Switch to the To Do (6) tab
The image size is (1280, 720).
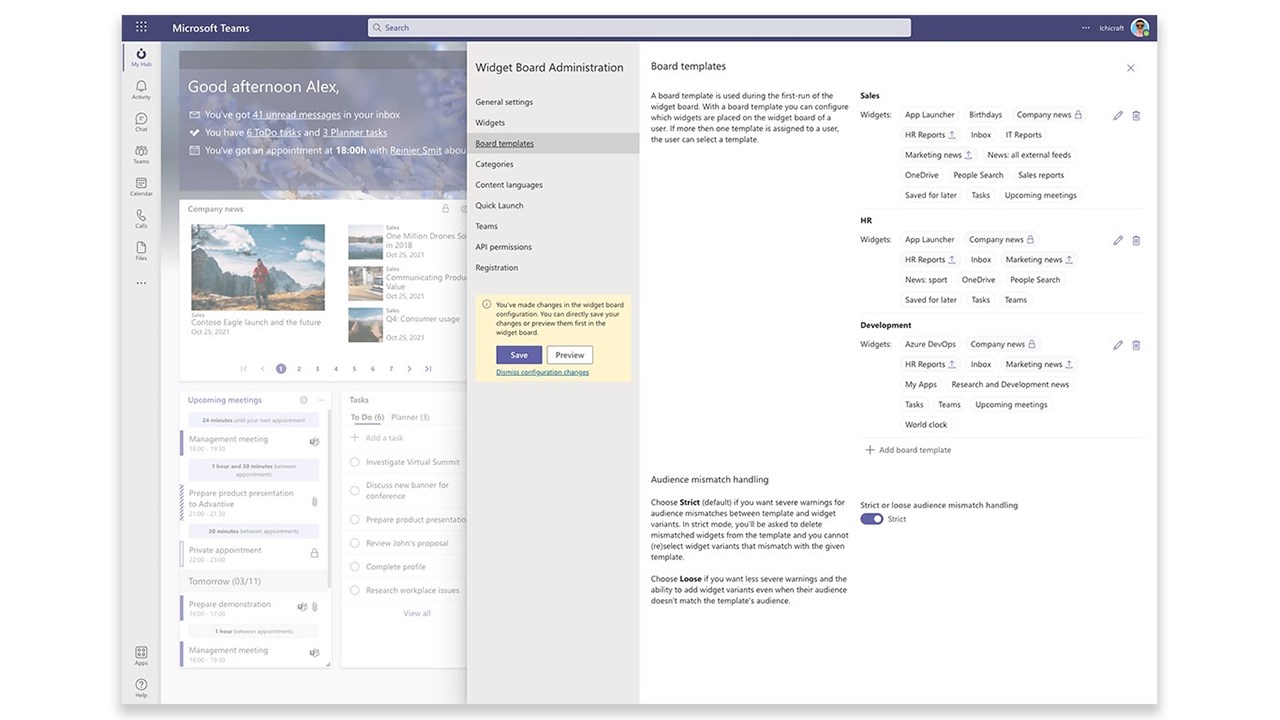coord(367,417)
